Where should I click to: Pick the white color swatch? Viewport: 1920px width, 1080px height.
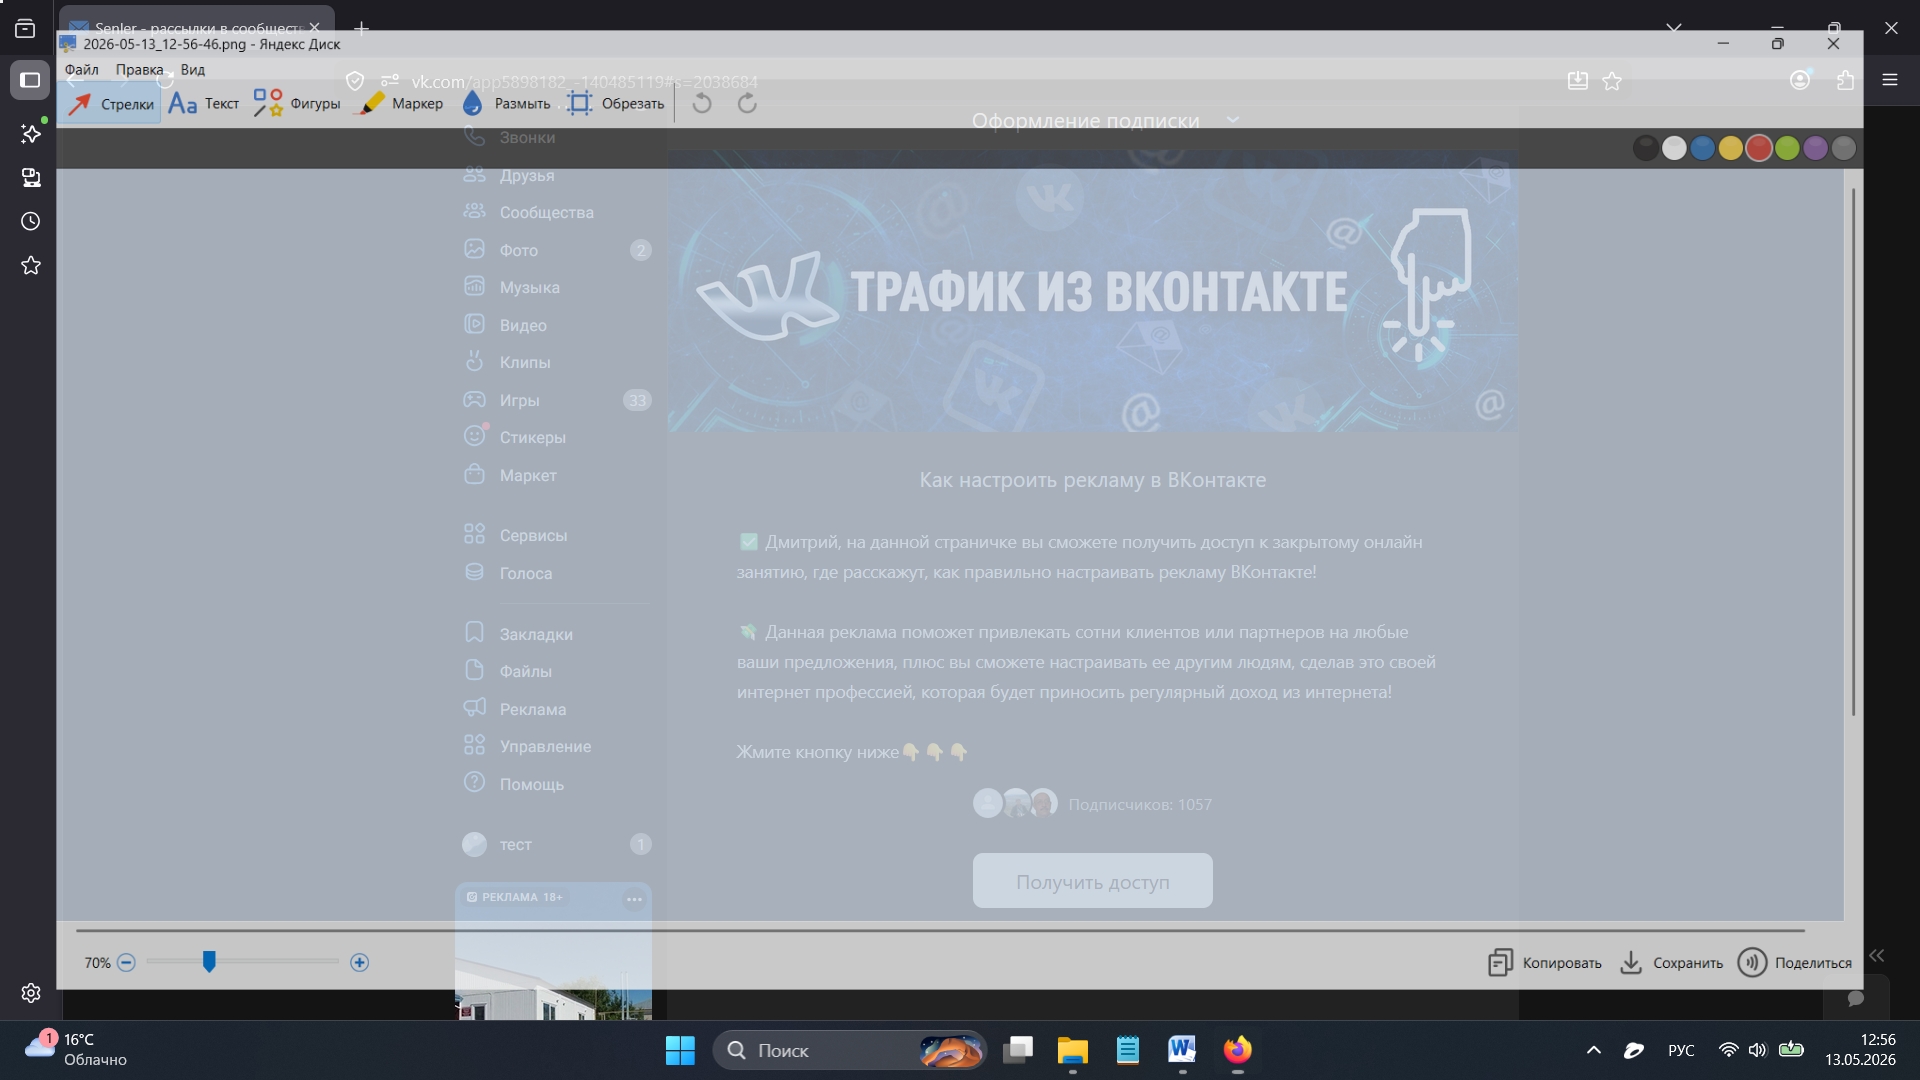click(1674, 149)
